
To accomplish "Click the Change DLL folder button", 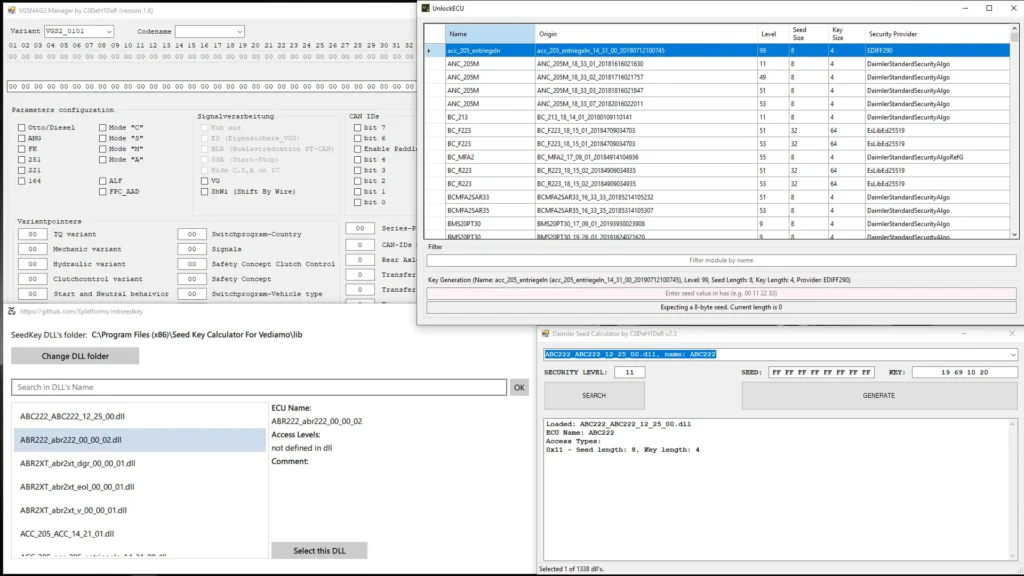I will coord(76,355).
